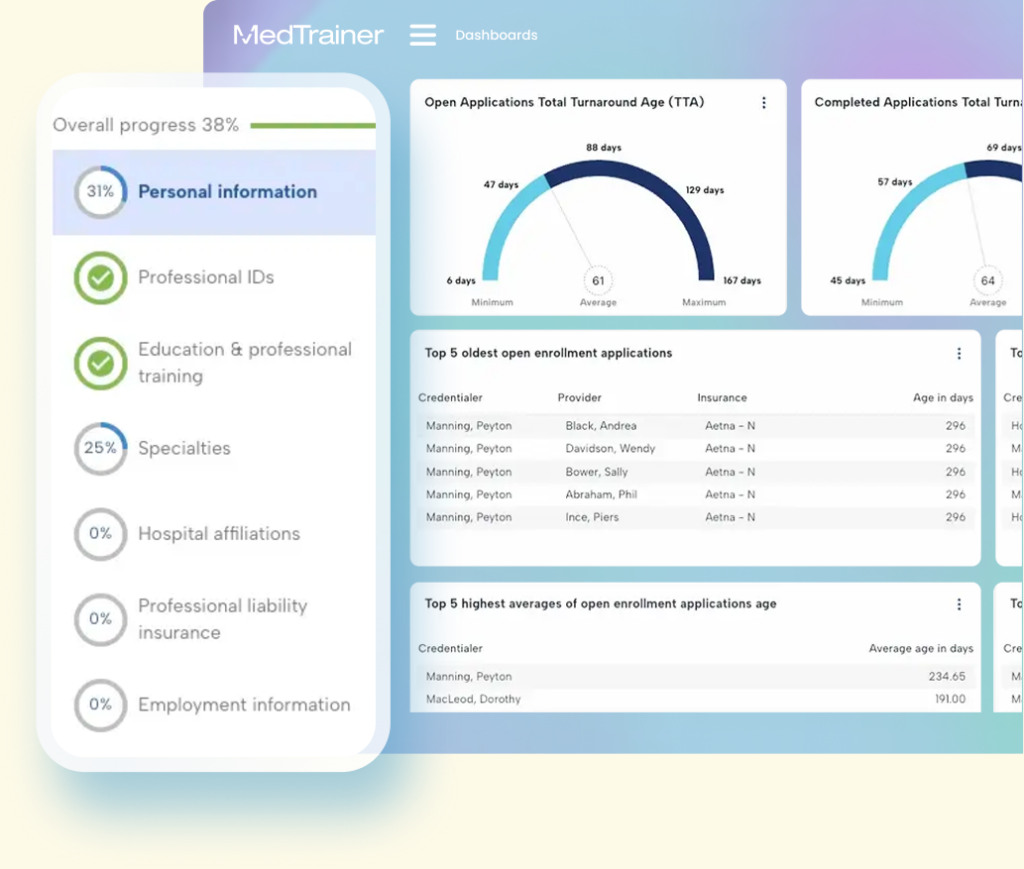Click MacLeod, Dorothy in averages table
Viewport: 1024px width, 869px height.
(x=473, y=699)
